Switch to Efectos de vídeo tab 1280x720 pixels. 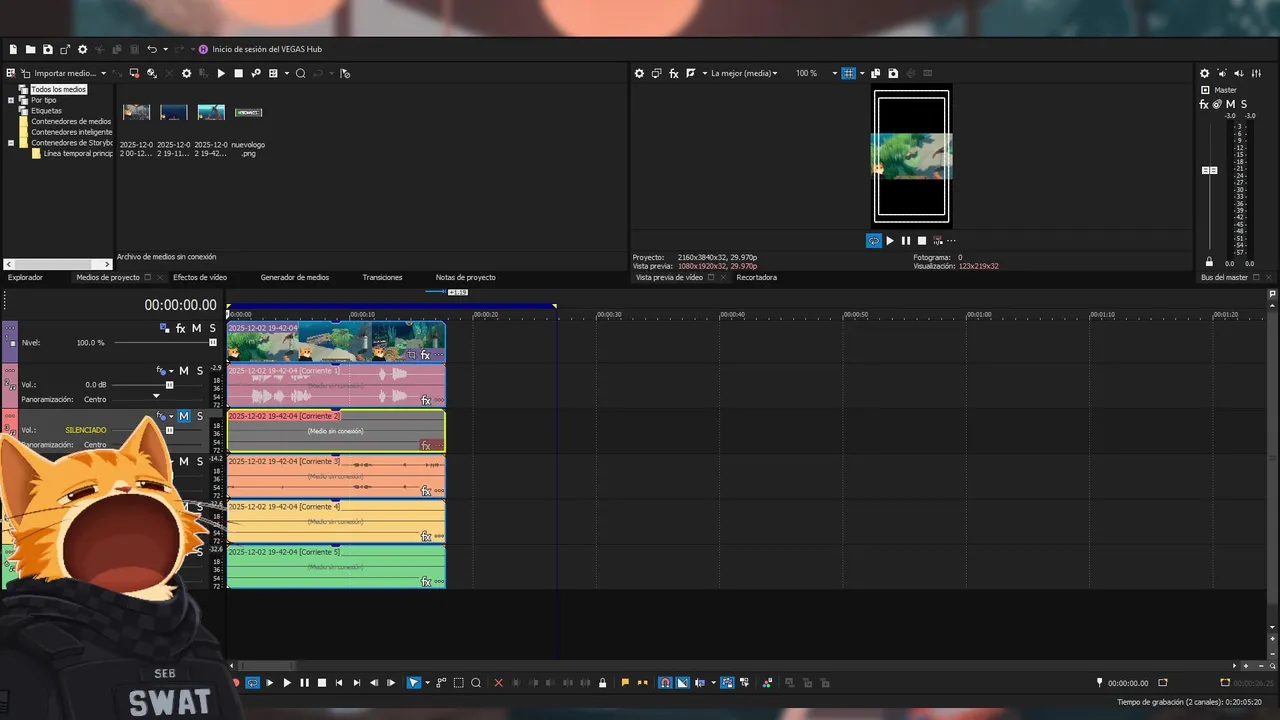coord(200,277)
